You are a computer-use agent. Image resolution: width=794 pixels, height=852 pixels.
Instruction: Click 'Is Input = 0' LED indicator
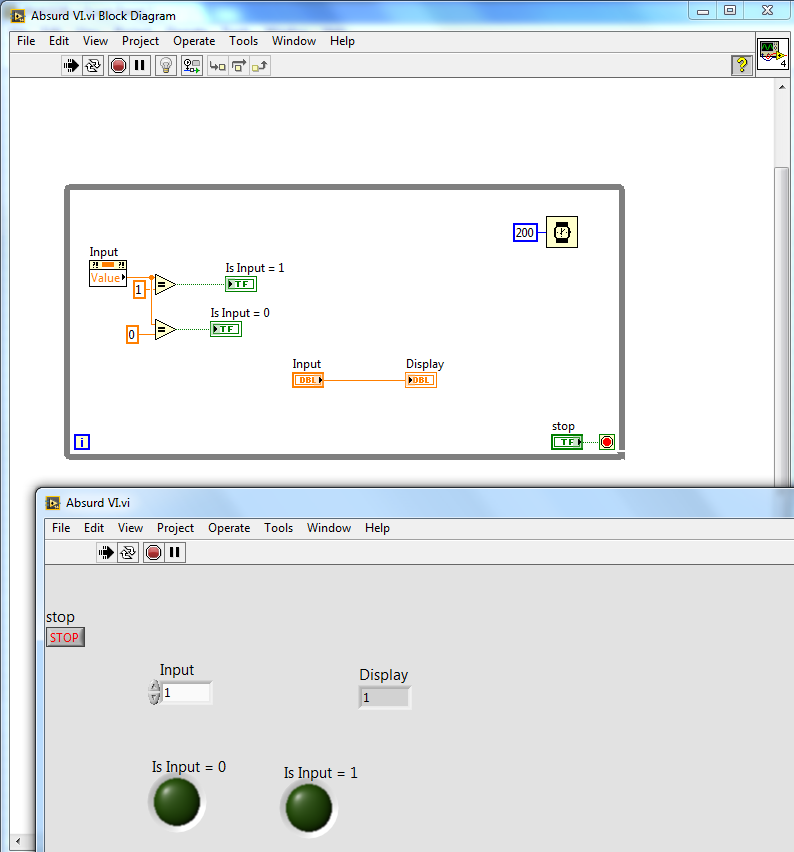177,802
